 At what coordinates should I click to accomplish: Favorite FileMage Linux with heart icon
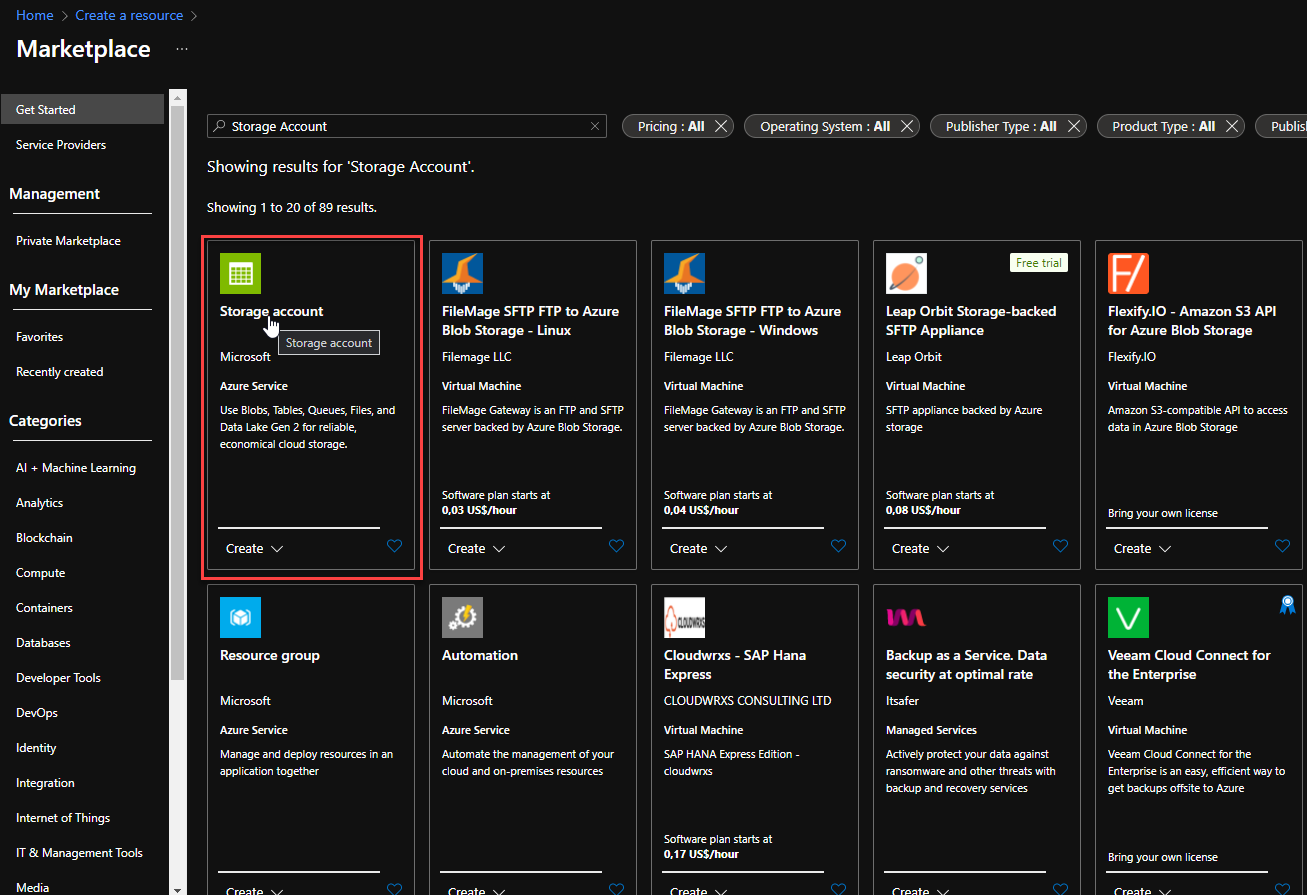click(x=616, y=546)
